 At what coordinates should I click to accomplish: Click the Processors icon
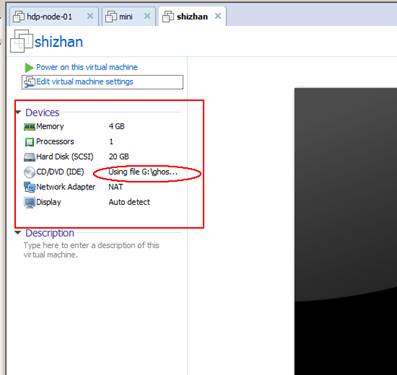click(29, 142)
